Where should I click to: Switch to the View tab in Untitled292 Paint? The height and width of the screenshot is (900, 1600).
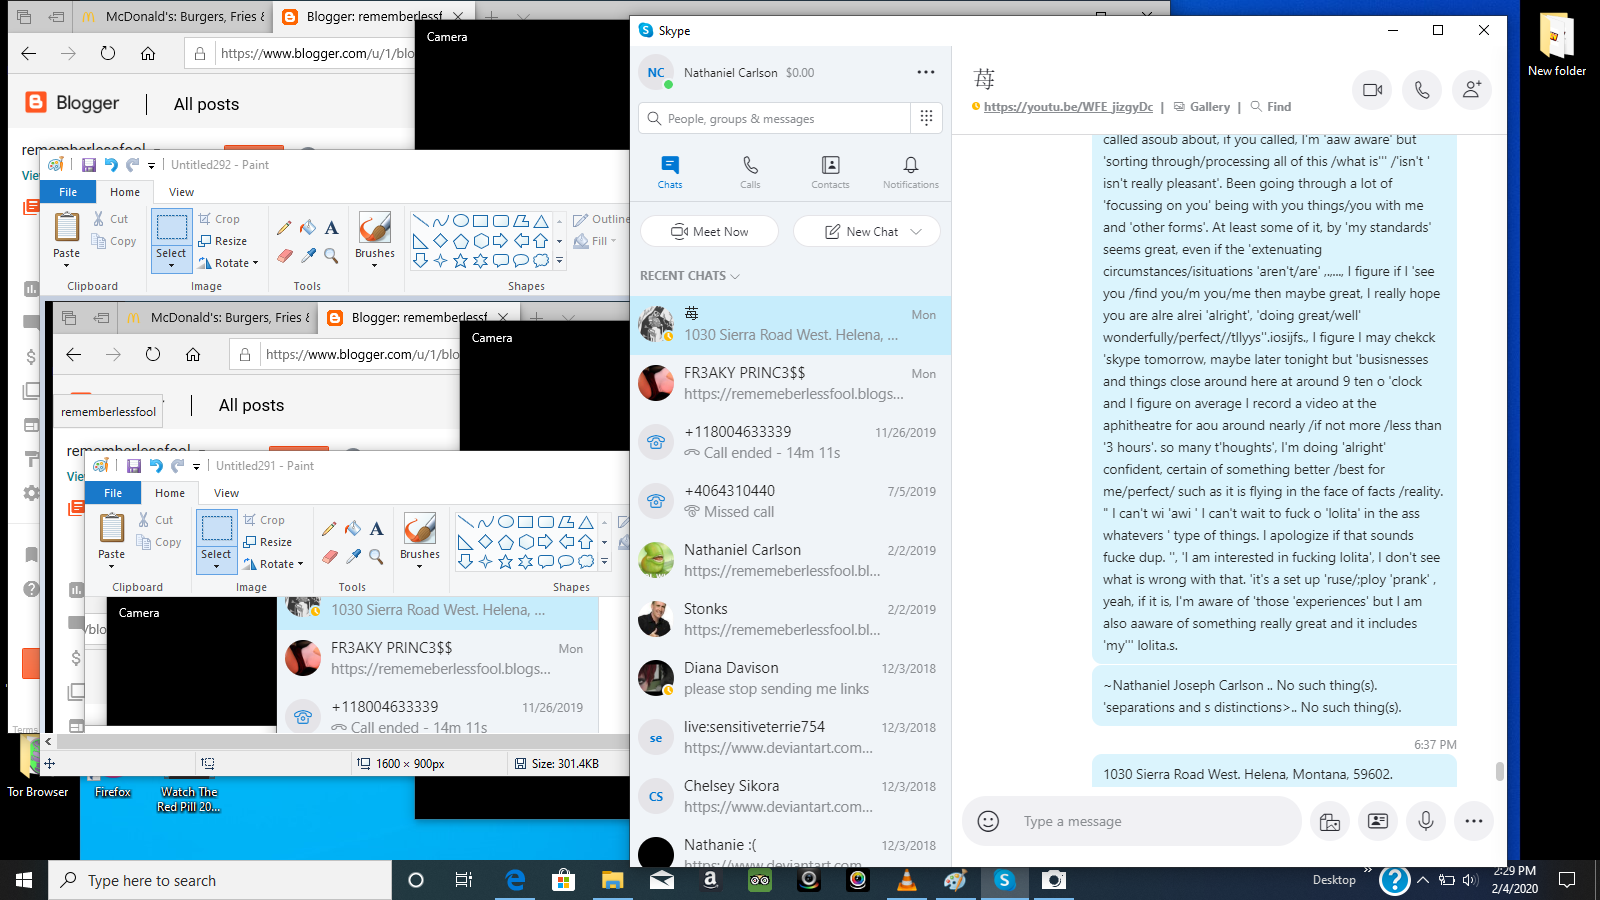pos(181,192)
